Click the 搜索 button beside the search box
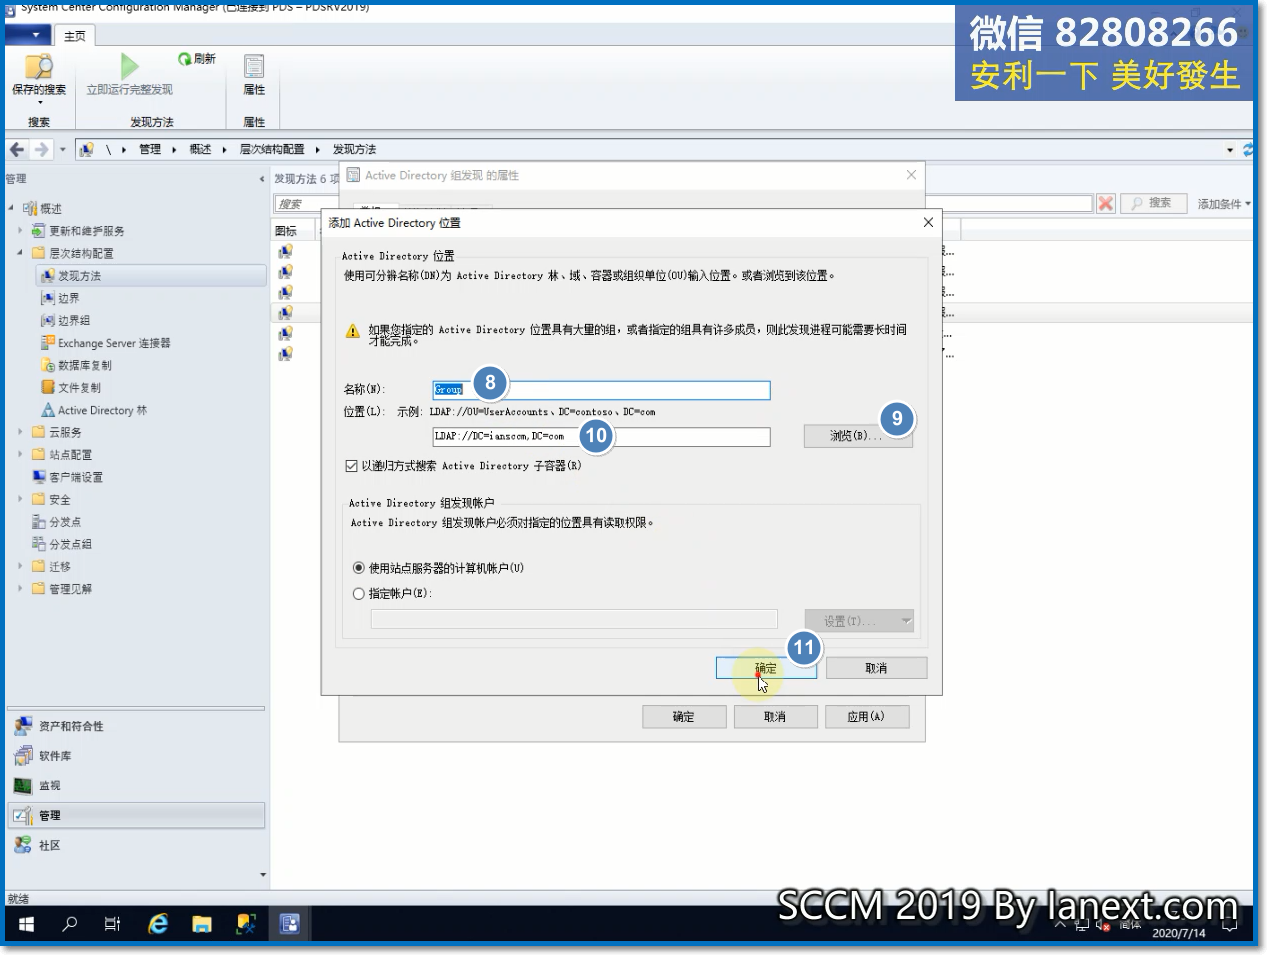Image resolution: width=1267 pixels, height=955 pixels. pos(1153,203)
